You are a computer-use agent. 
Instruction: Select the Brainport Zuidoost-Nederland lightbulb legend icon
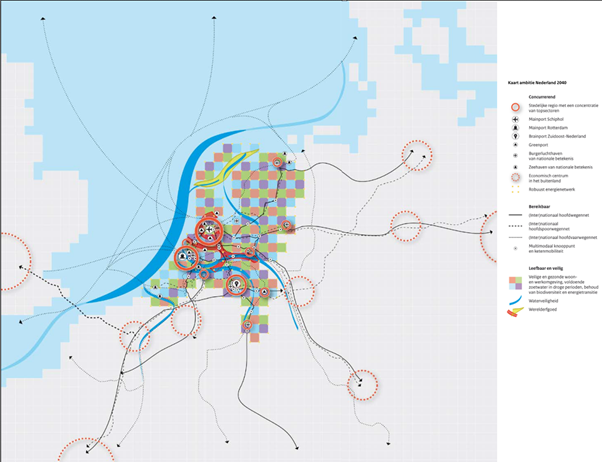pyautogui.click(x=515, y=136)
